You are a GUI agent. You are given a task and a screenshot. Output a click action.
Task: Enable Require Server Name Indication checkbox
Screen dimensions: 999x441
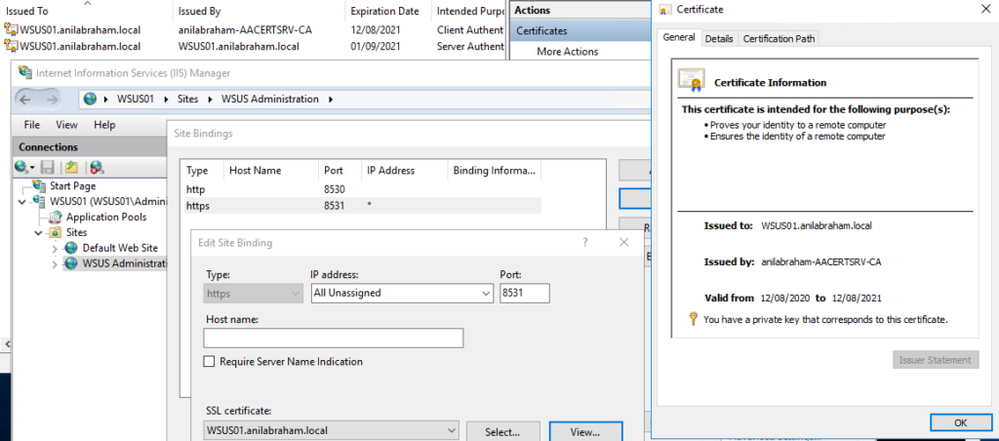(x=209, y=361)
